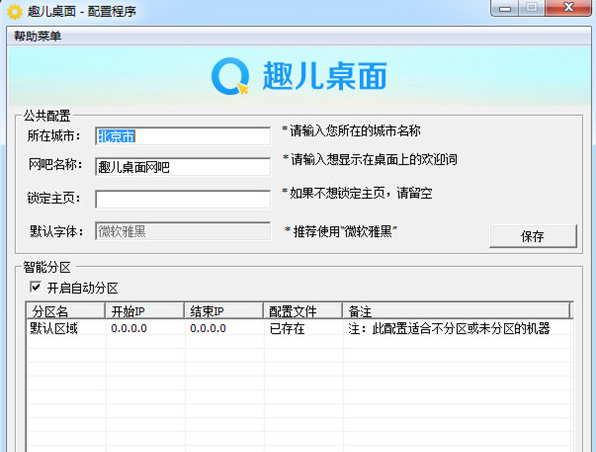Screen dimensions: 596x452
Task: Close the 配置程序 window
Action: point(568,8)
